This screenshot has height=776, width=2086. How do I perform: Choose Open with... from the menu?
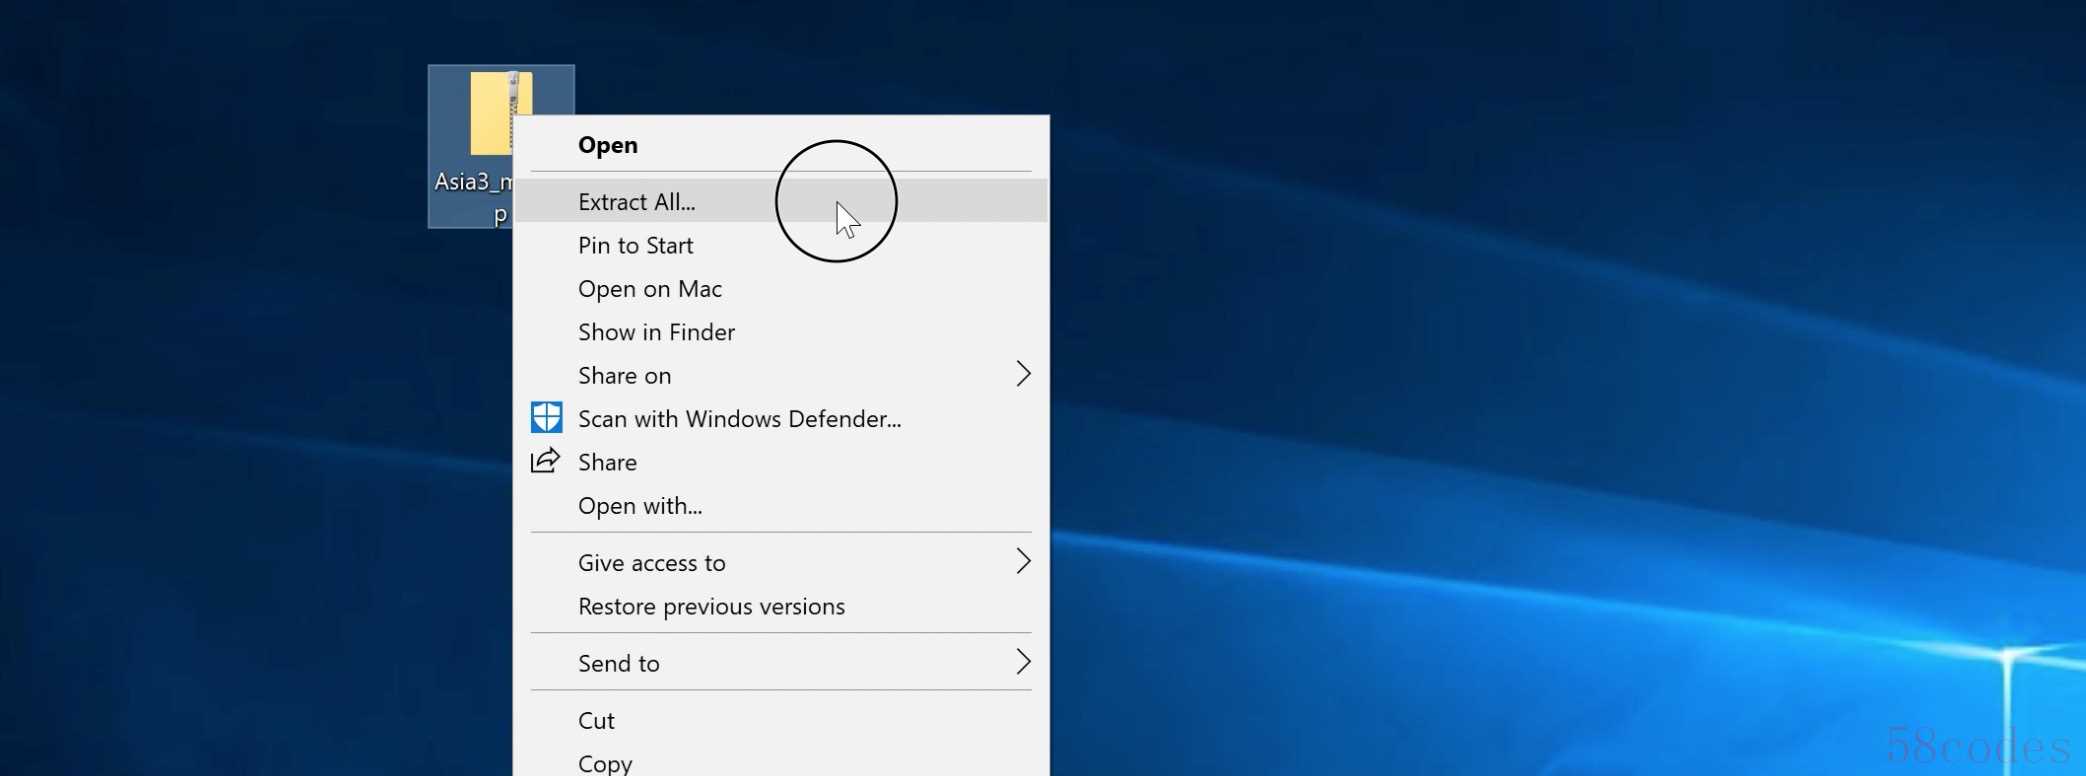[x=639, y=506]
